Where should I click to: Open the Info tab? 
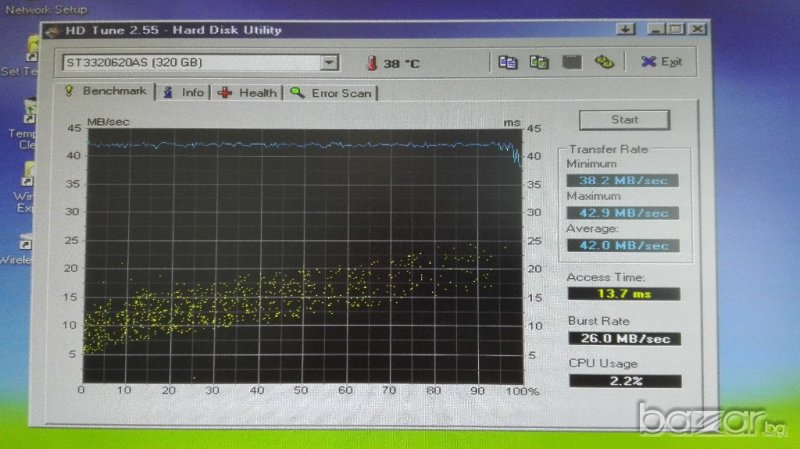[x=184, y=92]
